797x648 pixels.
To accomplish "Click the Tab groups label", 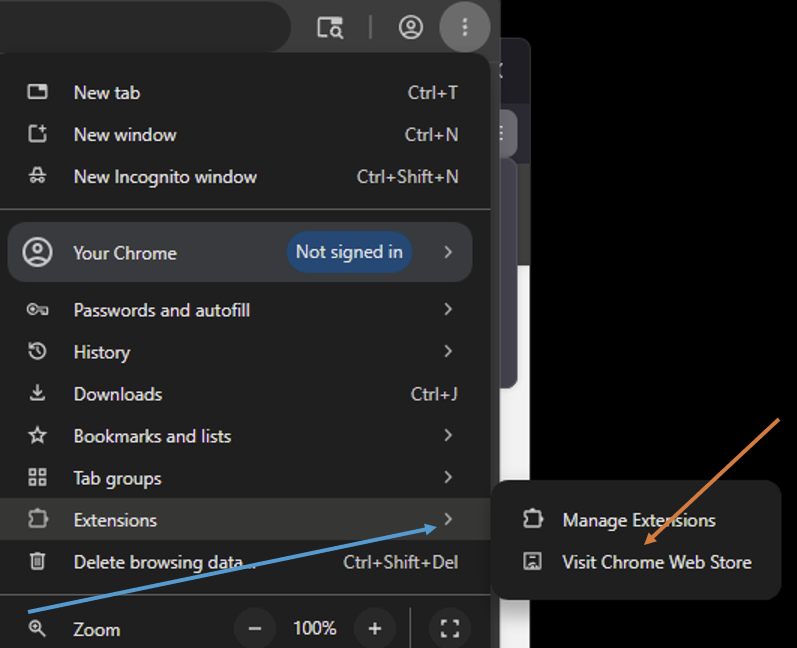I will (x=117, y=478).
